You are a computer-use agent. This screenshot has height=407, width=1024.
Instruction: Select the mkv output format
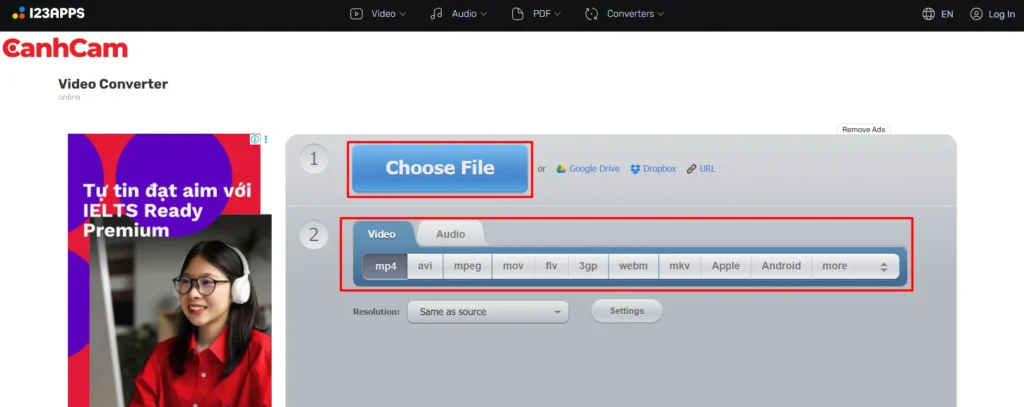680,266
